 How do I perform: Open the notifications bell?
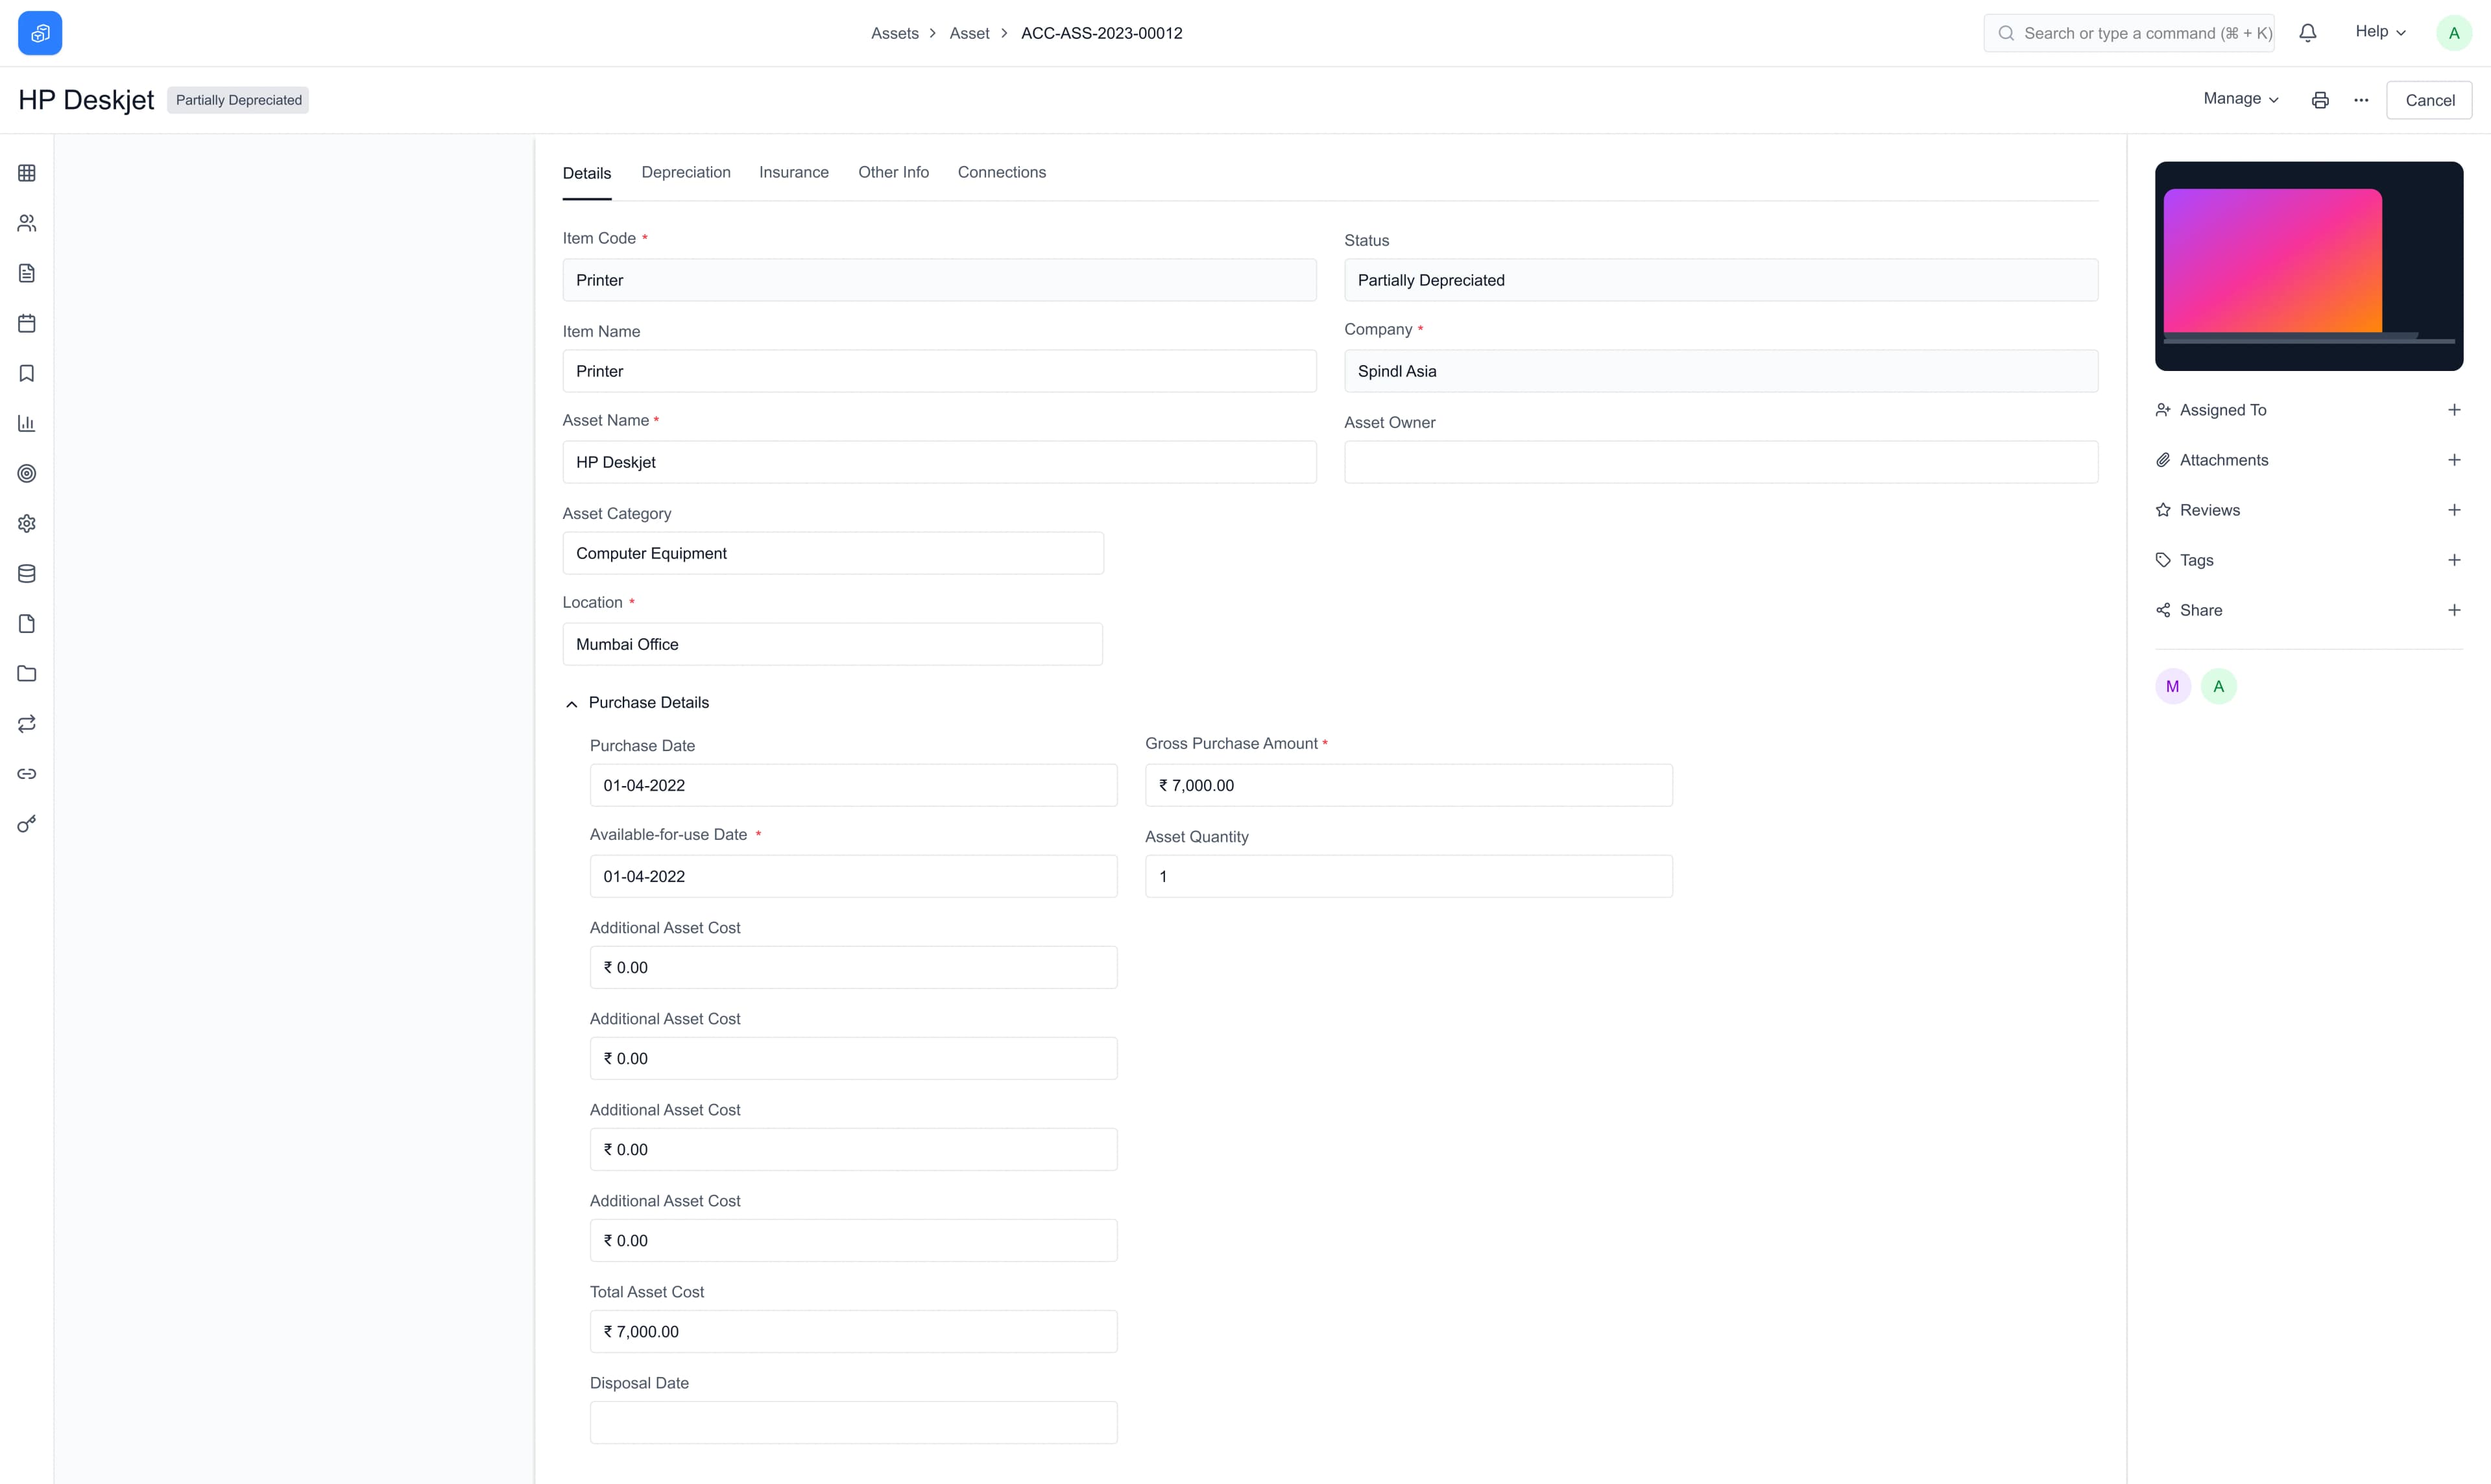(2307, 32)
